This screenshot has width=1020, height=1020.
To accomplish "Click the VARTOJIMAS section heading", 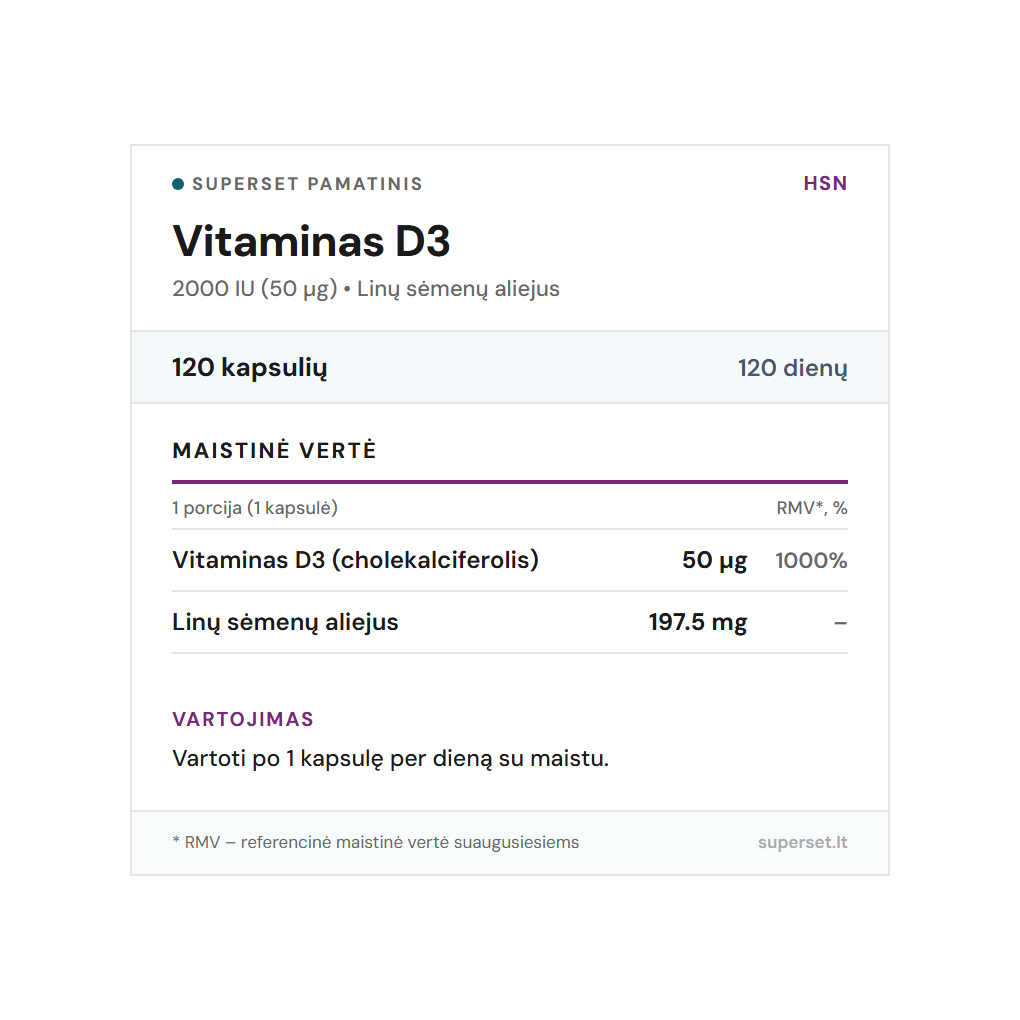I will pos(243,719).
